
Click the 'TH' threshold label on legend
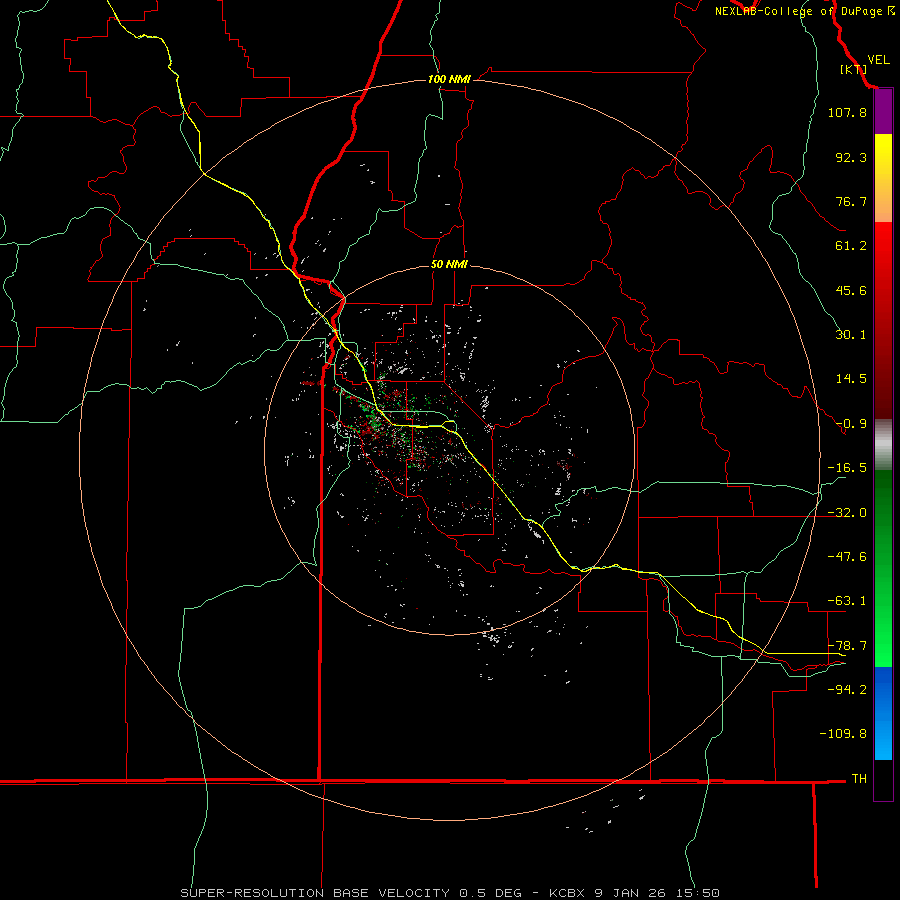click(x=859, y=779)
